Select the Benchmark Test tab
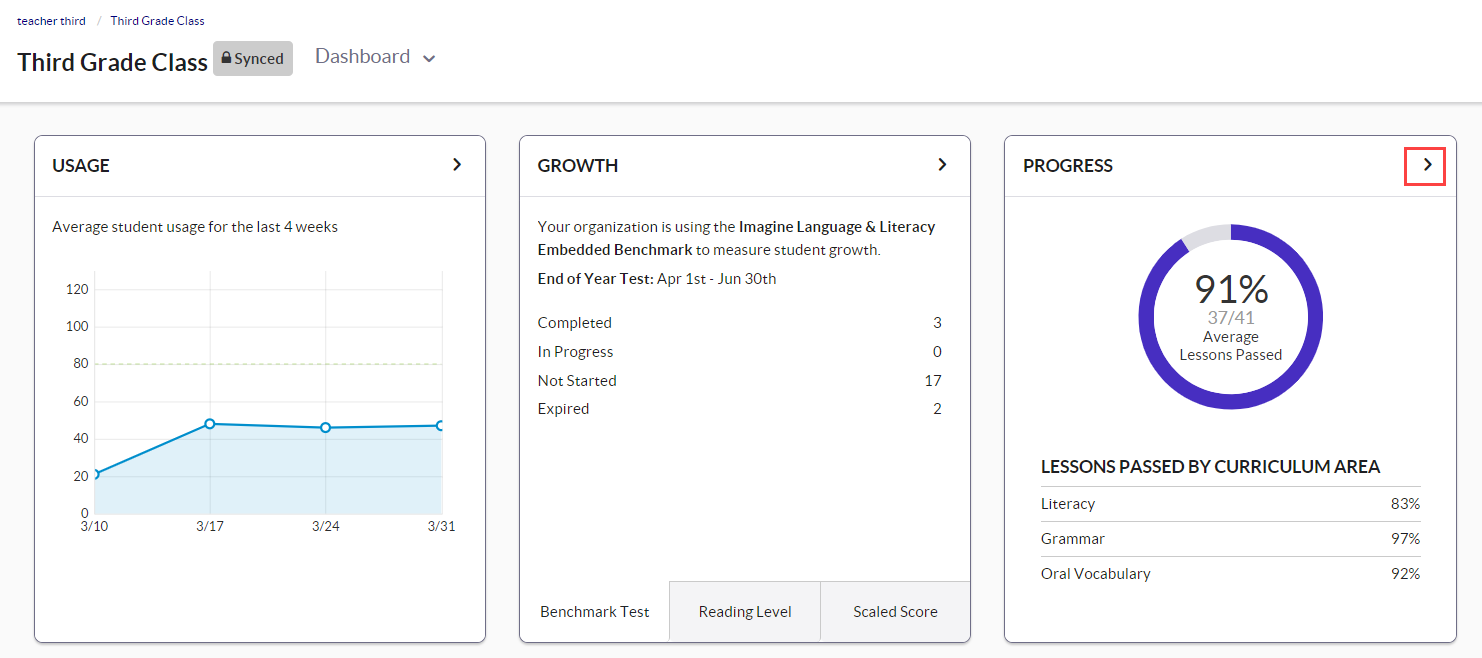The image size is (1482, 658). (594, 611)
